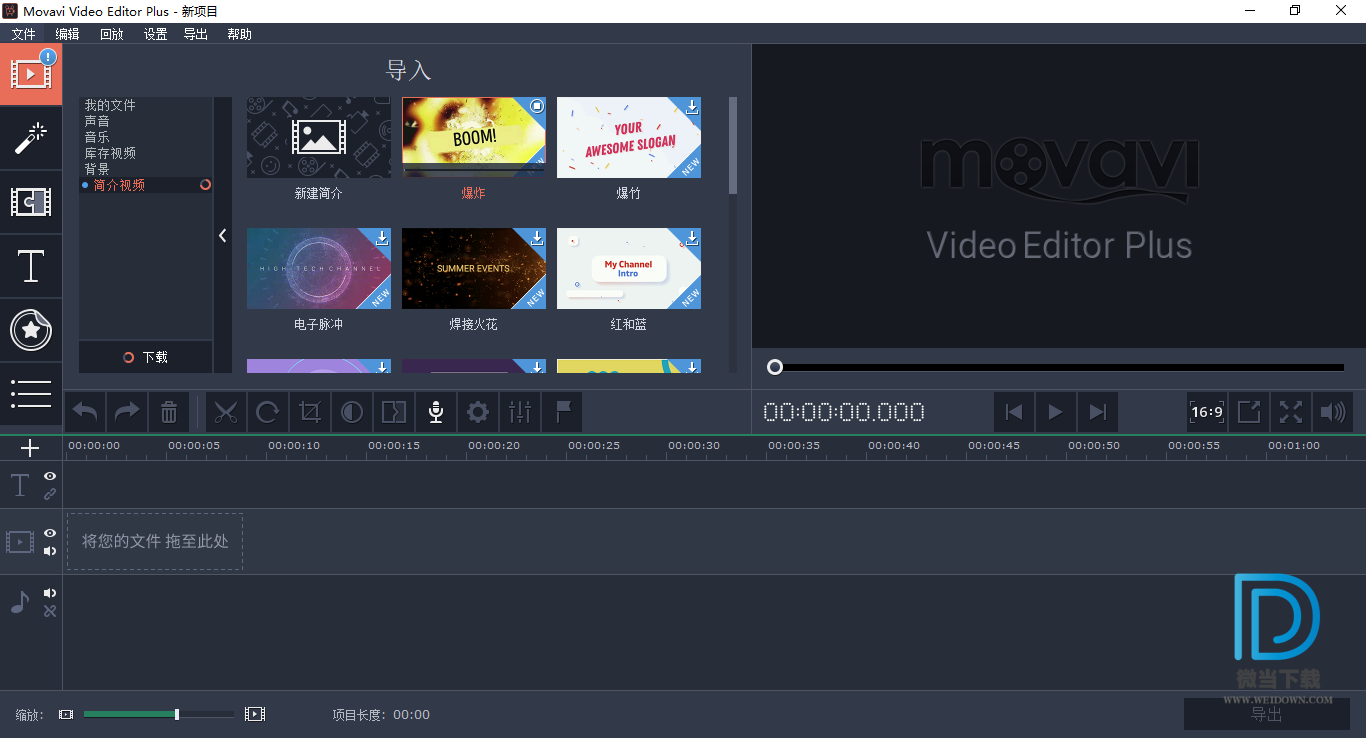Open the Import media tab in sidebar
The width and height of the screenshot is (1366, 738).
coord(31,74)
